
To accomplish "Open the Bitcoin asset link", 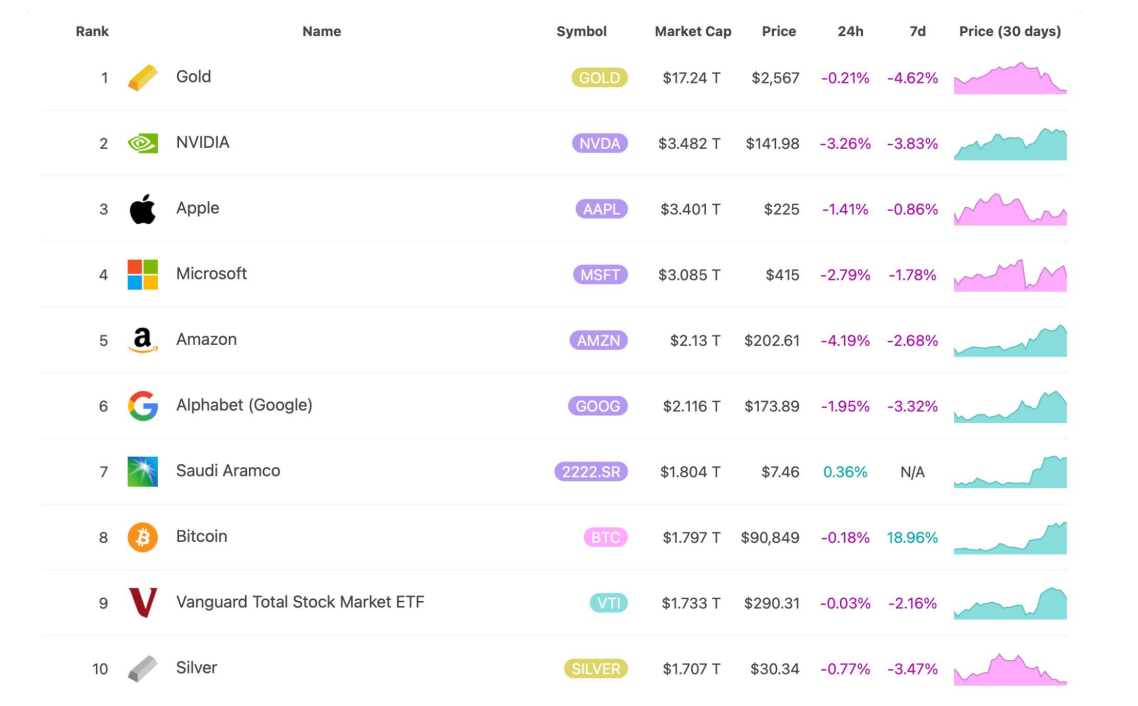I will point(201,536).
